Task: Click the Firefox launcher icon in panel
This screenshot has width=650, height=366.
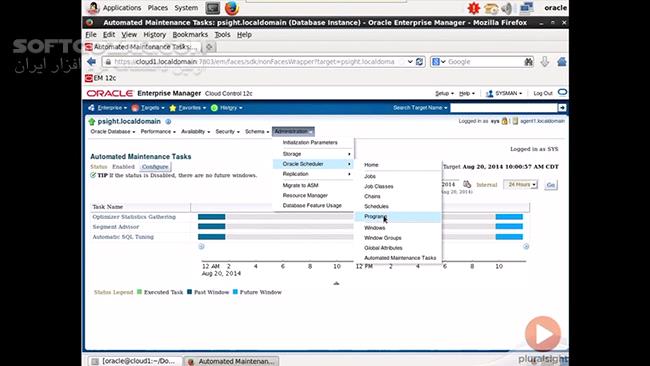Action: (x=232, y=8)
